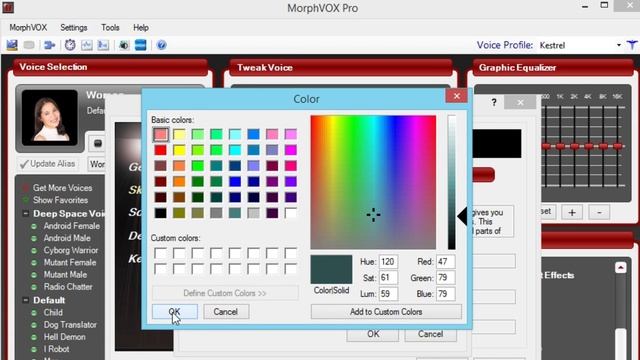Select the Dog Translator voice

pyautogui.click(x=70, y=324)
